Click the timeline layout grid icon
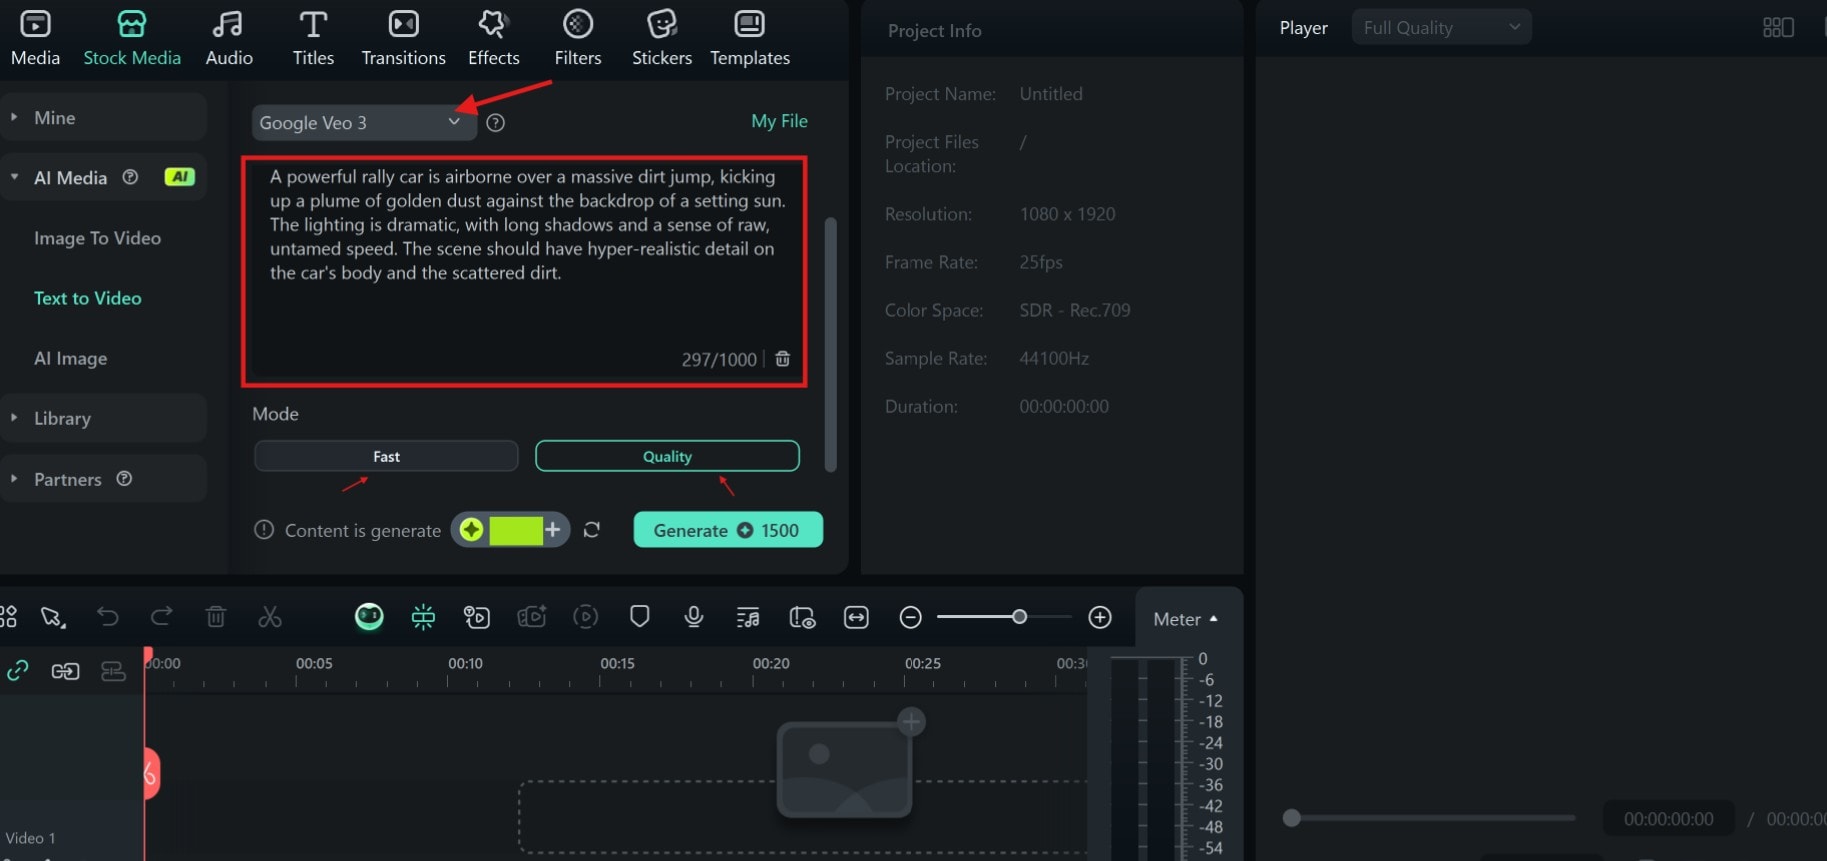Viewport: 1827px width, 861px height. pos(9,617)
